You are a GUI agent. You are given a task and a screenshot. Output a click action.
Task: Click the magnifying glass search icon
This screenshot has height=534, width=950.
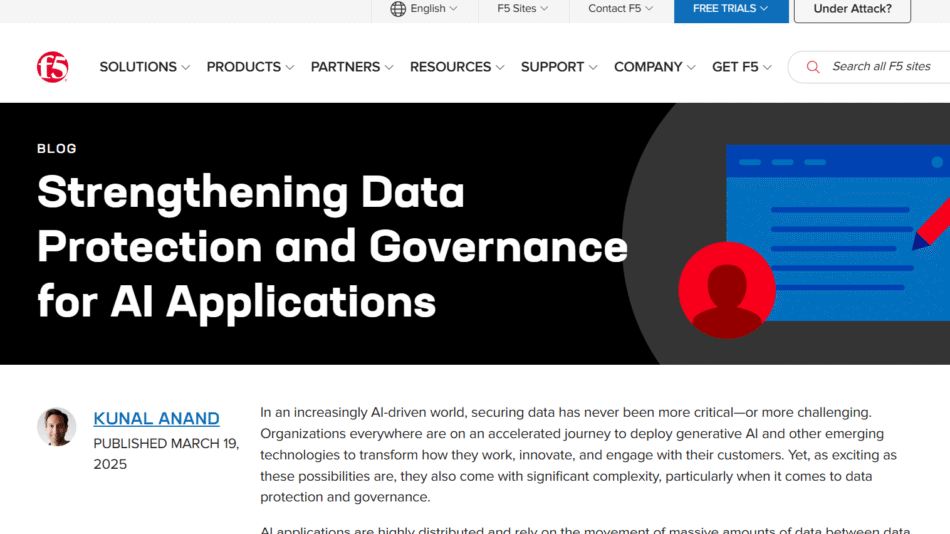coord(813,67)
